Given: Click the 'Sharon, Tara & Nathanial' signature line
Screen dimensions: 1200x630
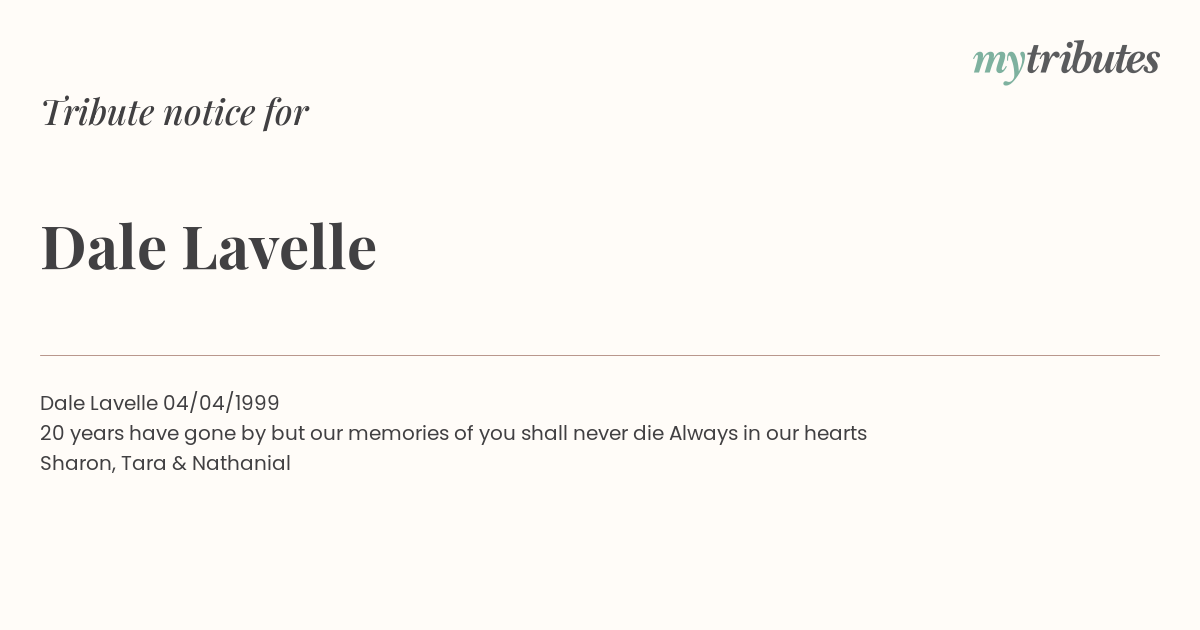Looking at the screenshot, I should pyautogui.click(x=165, y=463).
